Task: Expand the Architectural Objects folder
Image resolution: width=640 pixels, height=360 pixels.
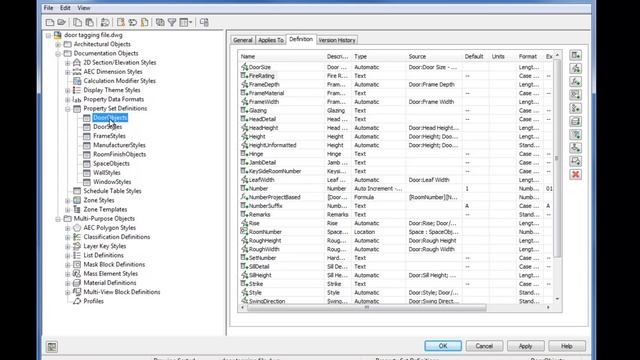Action: click(58, 44)
